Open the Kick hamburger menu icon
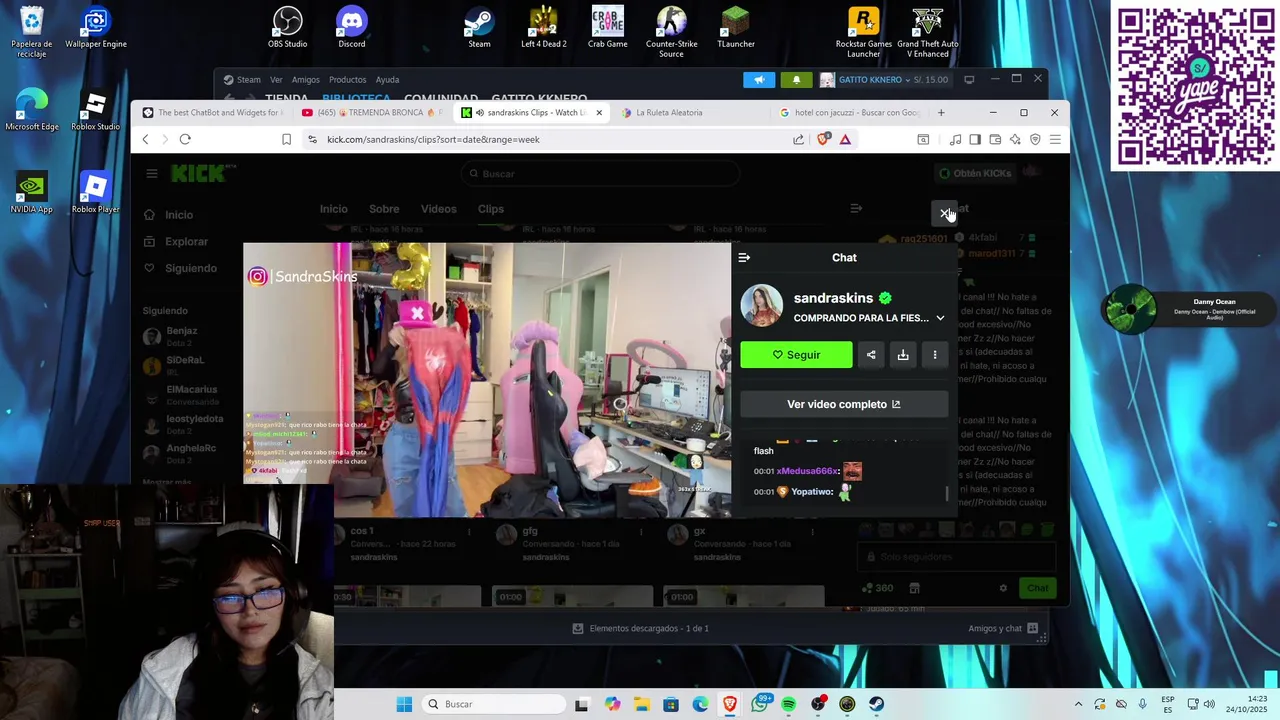Screen dimensions: 1280x720 [152, 174]
